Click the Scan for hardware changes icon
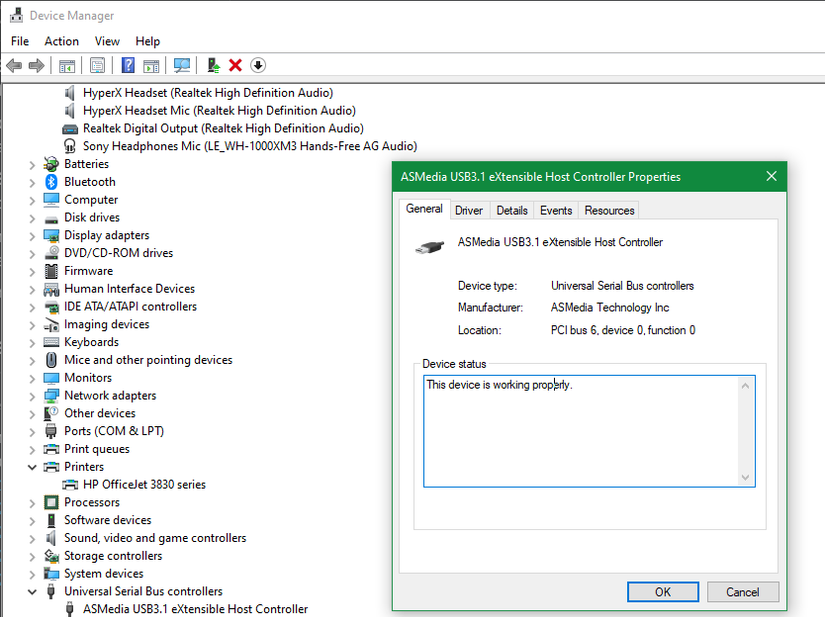Screen dimensions: 825x617 click(182, 65)
